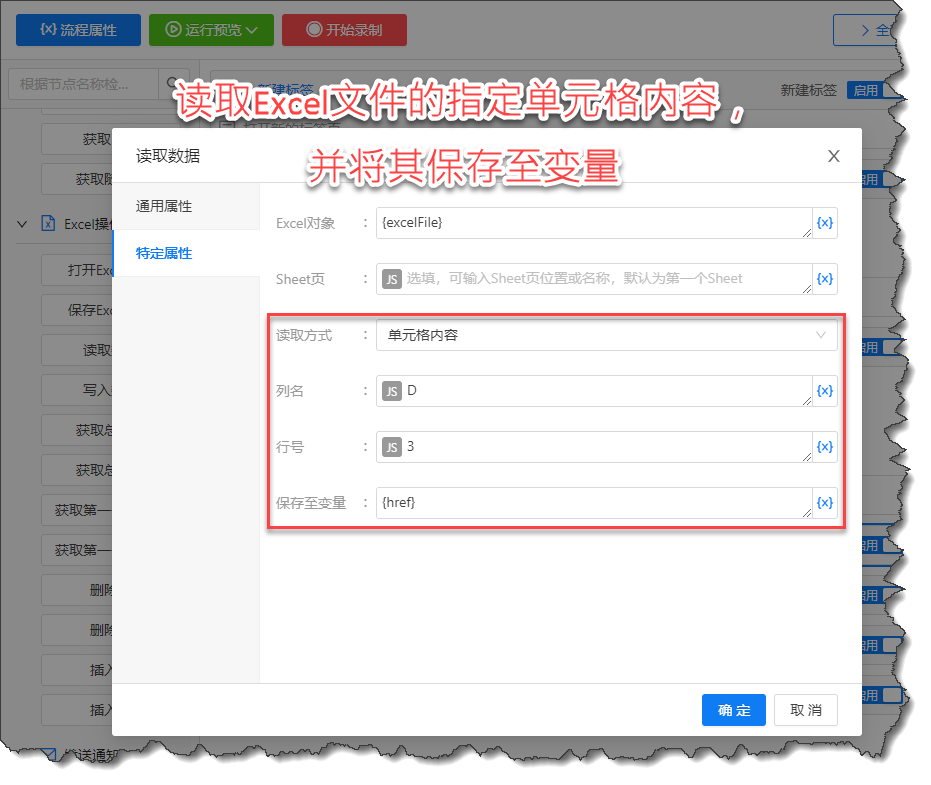The image size is (931, 785).
Task: Click the 列名 field label
Action: click(290, 391)
